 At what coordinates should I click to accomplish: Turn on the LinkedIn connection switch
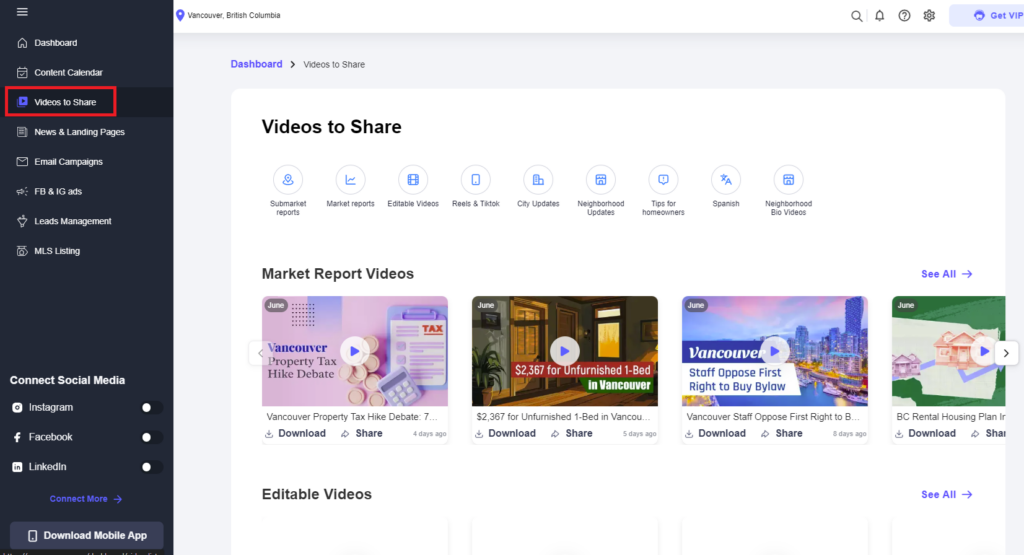click(151, 467)
